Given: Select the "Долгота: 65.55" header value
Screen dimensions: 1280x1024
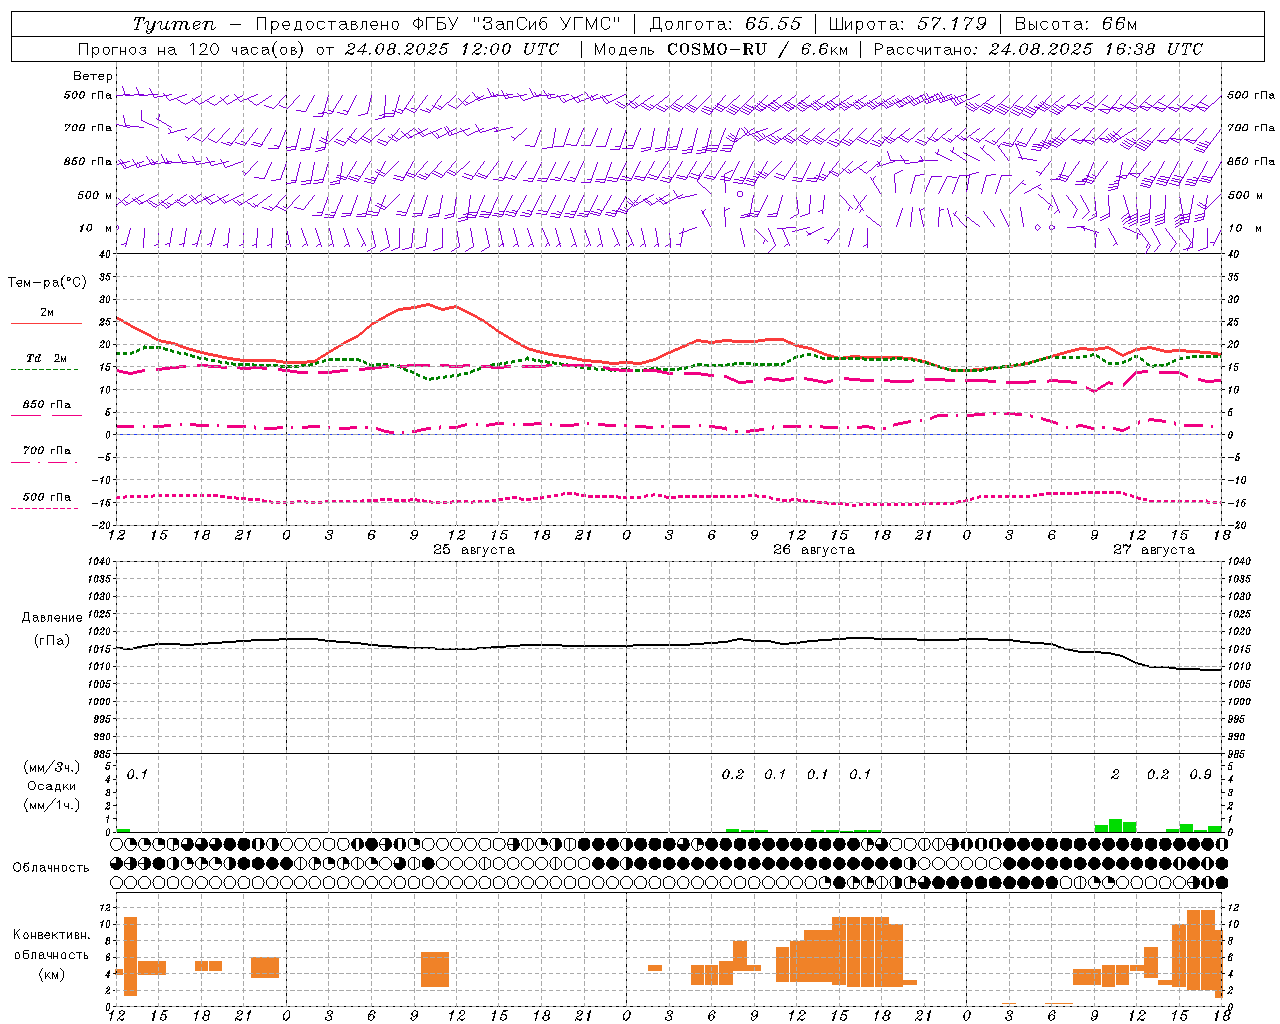Looking at the screenshot, I should coord(725,24).
